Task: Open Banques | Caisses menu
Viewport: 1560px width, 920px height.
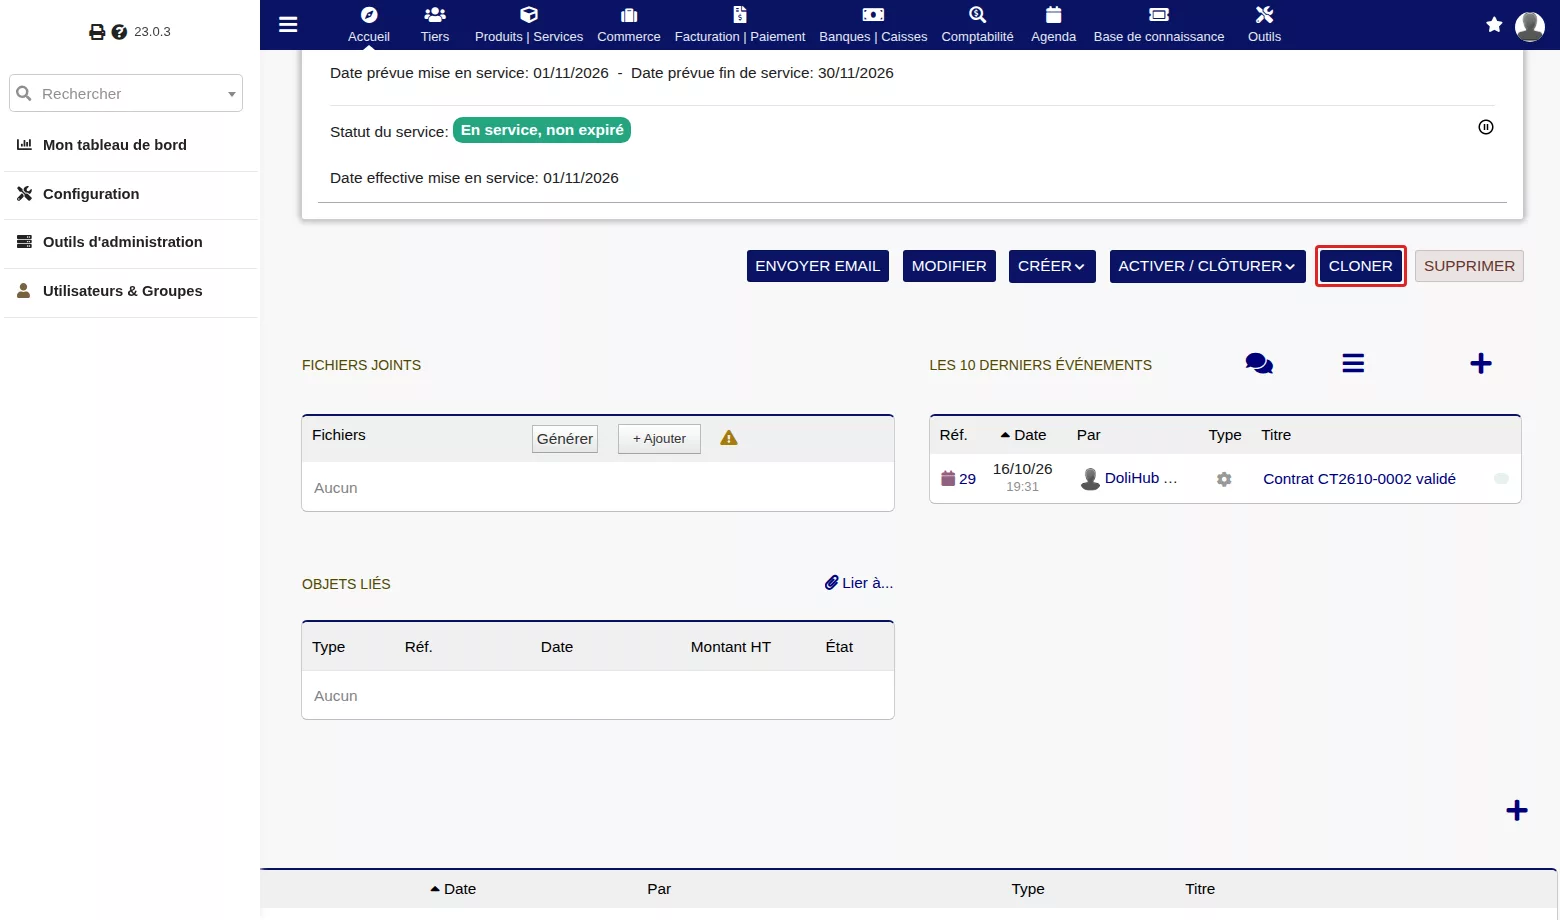Action: tap(873, 25)
